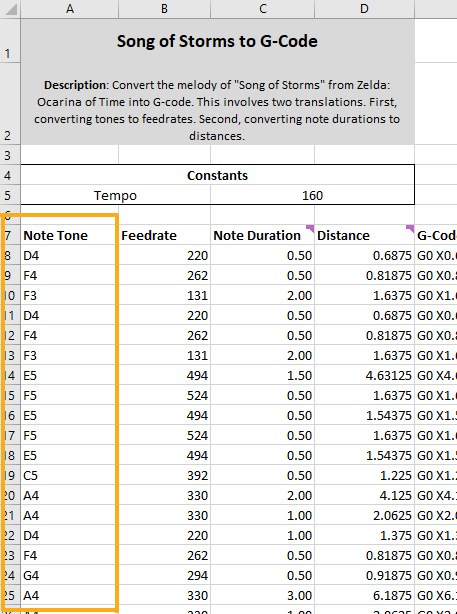The image size is (457, 614).
Task: Select feedrate 524 in row 17
Action: (164, 435)
